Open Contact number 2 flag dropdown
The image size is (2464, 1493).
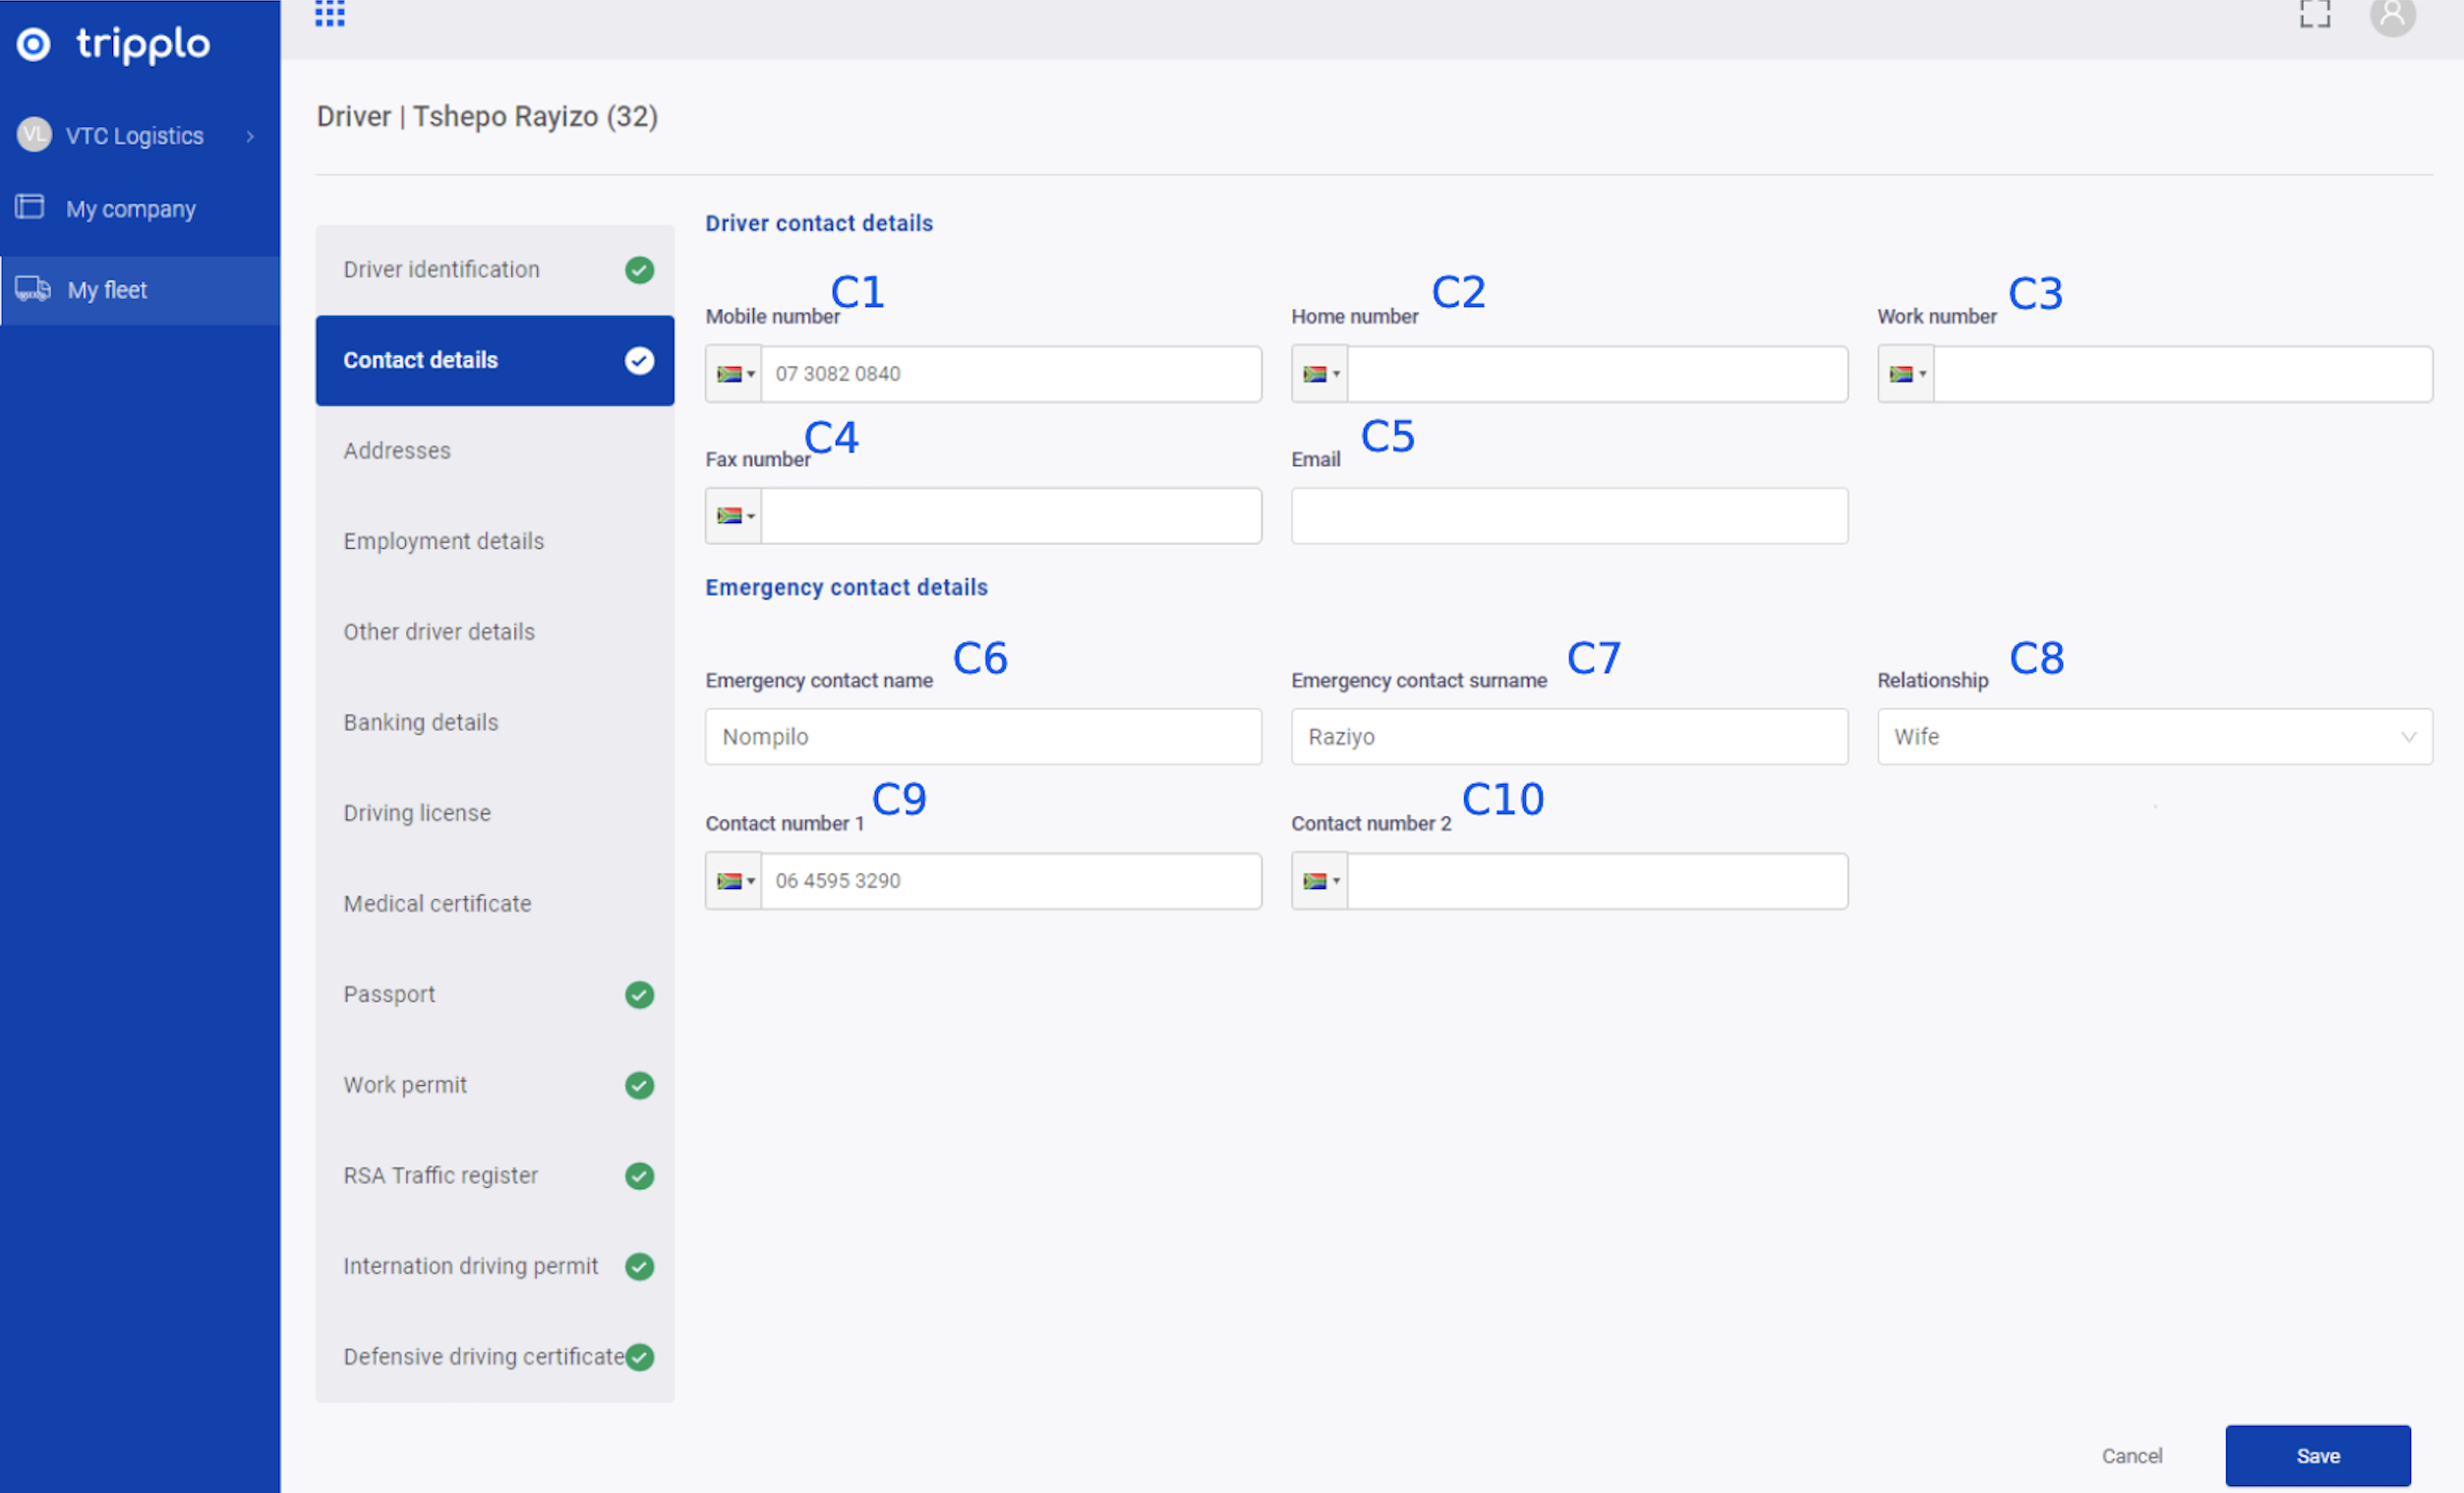pyautogui.click(x=1320, y=881)
